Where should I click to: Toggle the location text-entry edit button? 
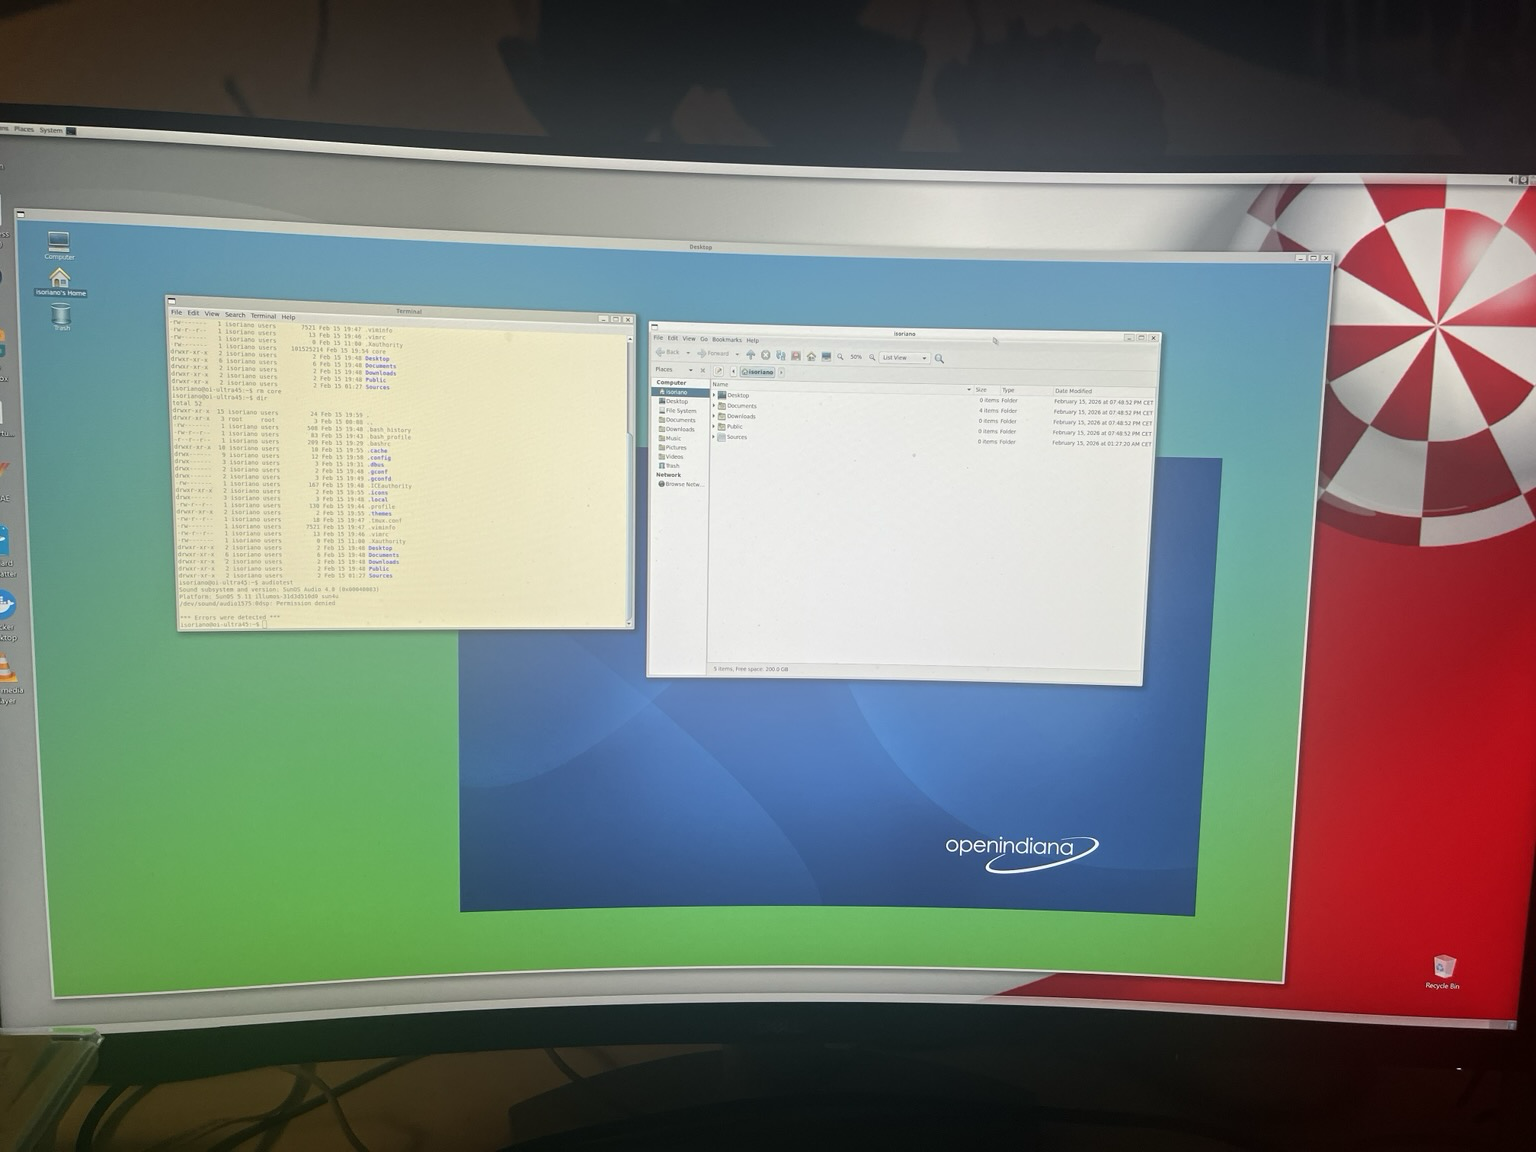pos(718,371)
